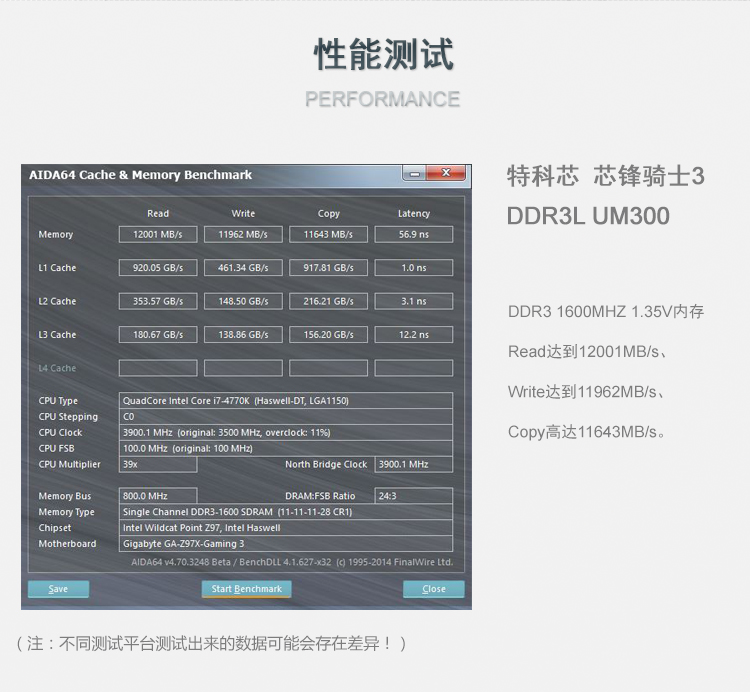Screen dimensions: 750x692
Task: Close the window using the red X
Action: (446, 174)
